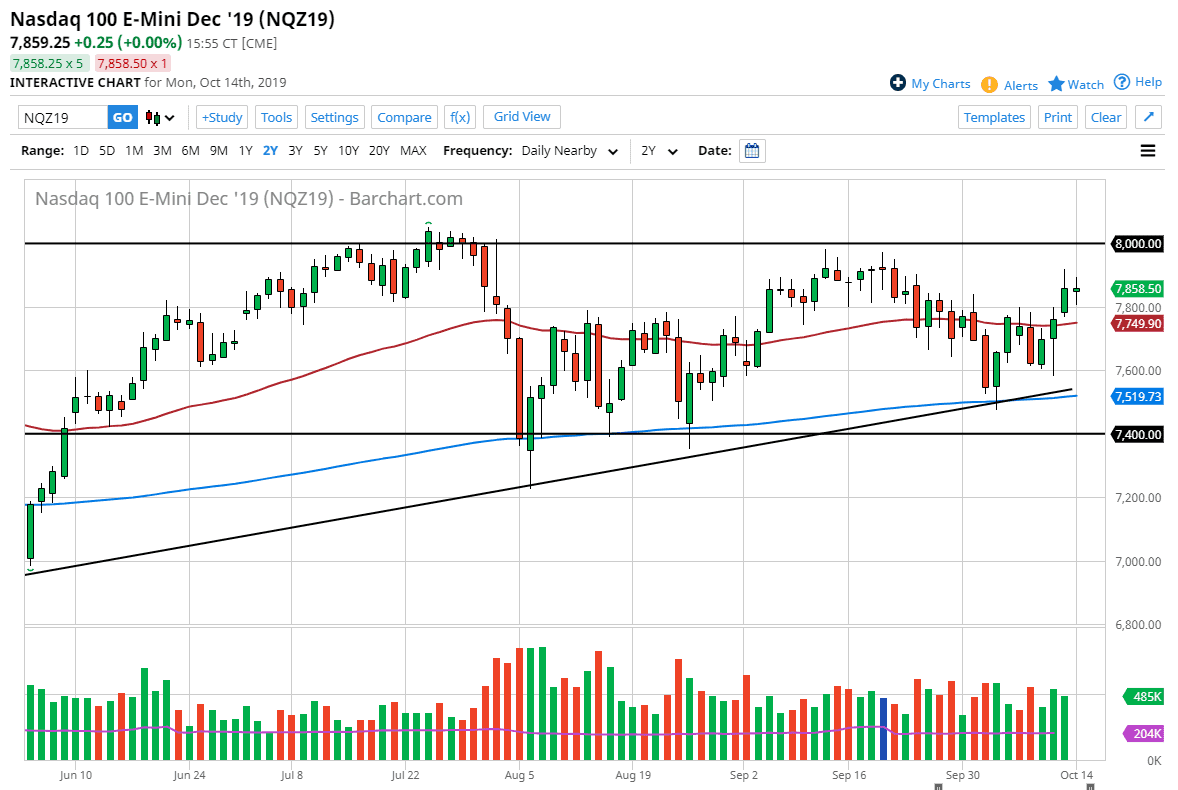
Task: Open the Frequency Daily Nearby dropdown
Action: coord(566,150)
